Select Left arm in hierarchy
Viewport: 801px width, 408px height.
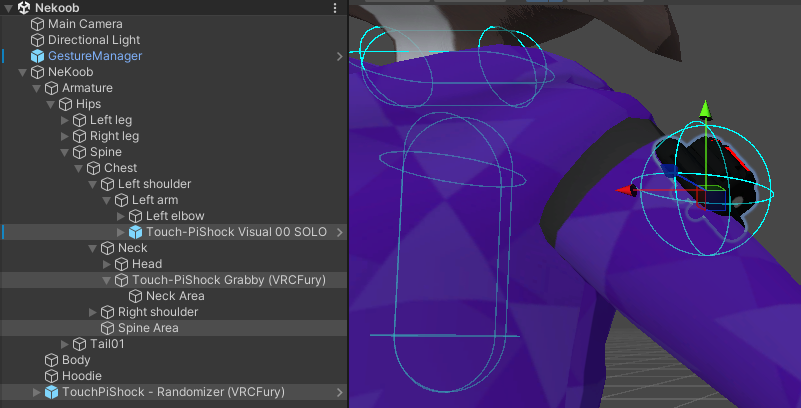tap(155, 200)
